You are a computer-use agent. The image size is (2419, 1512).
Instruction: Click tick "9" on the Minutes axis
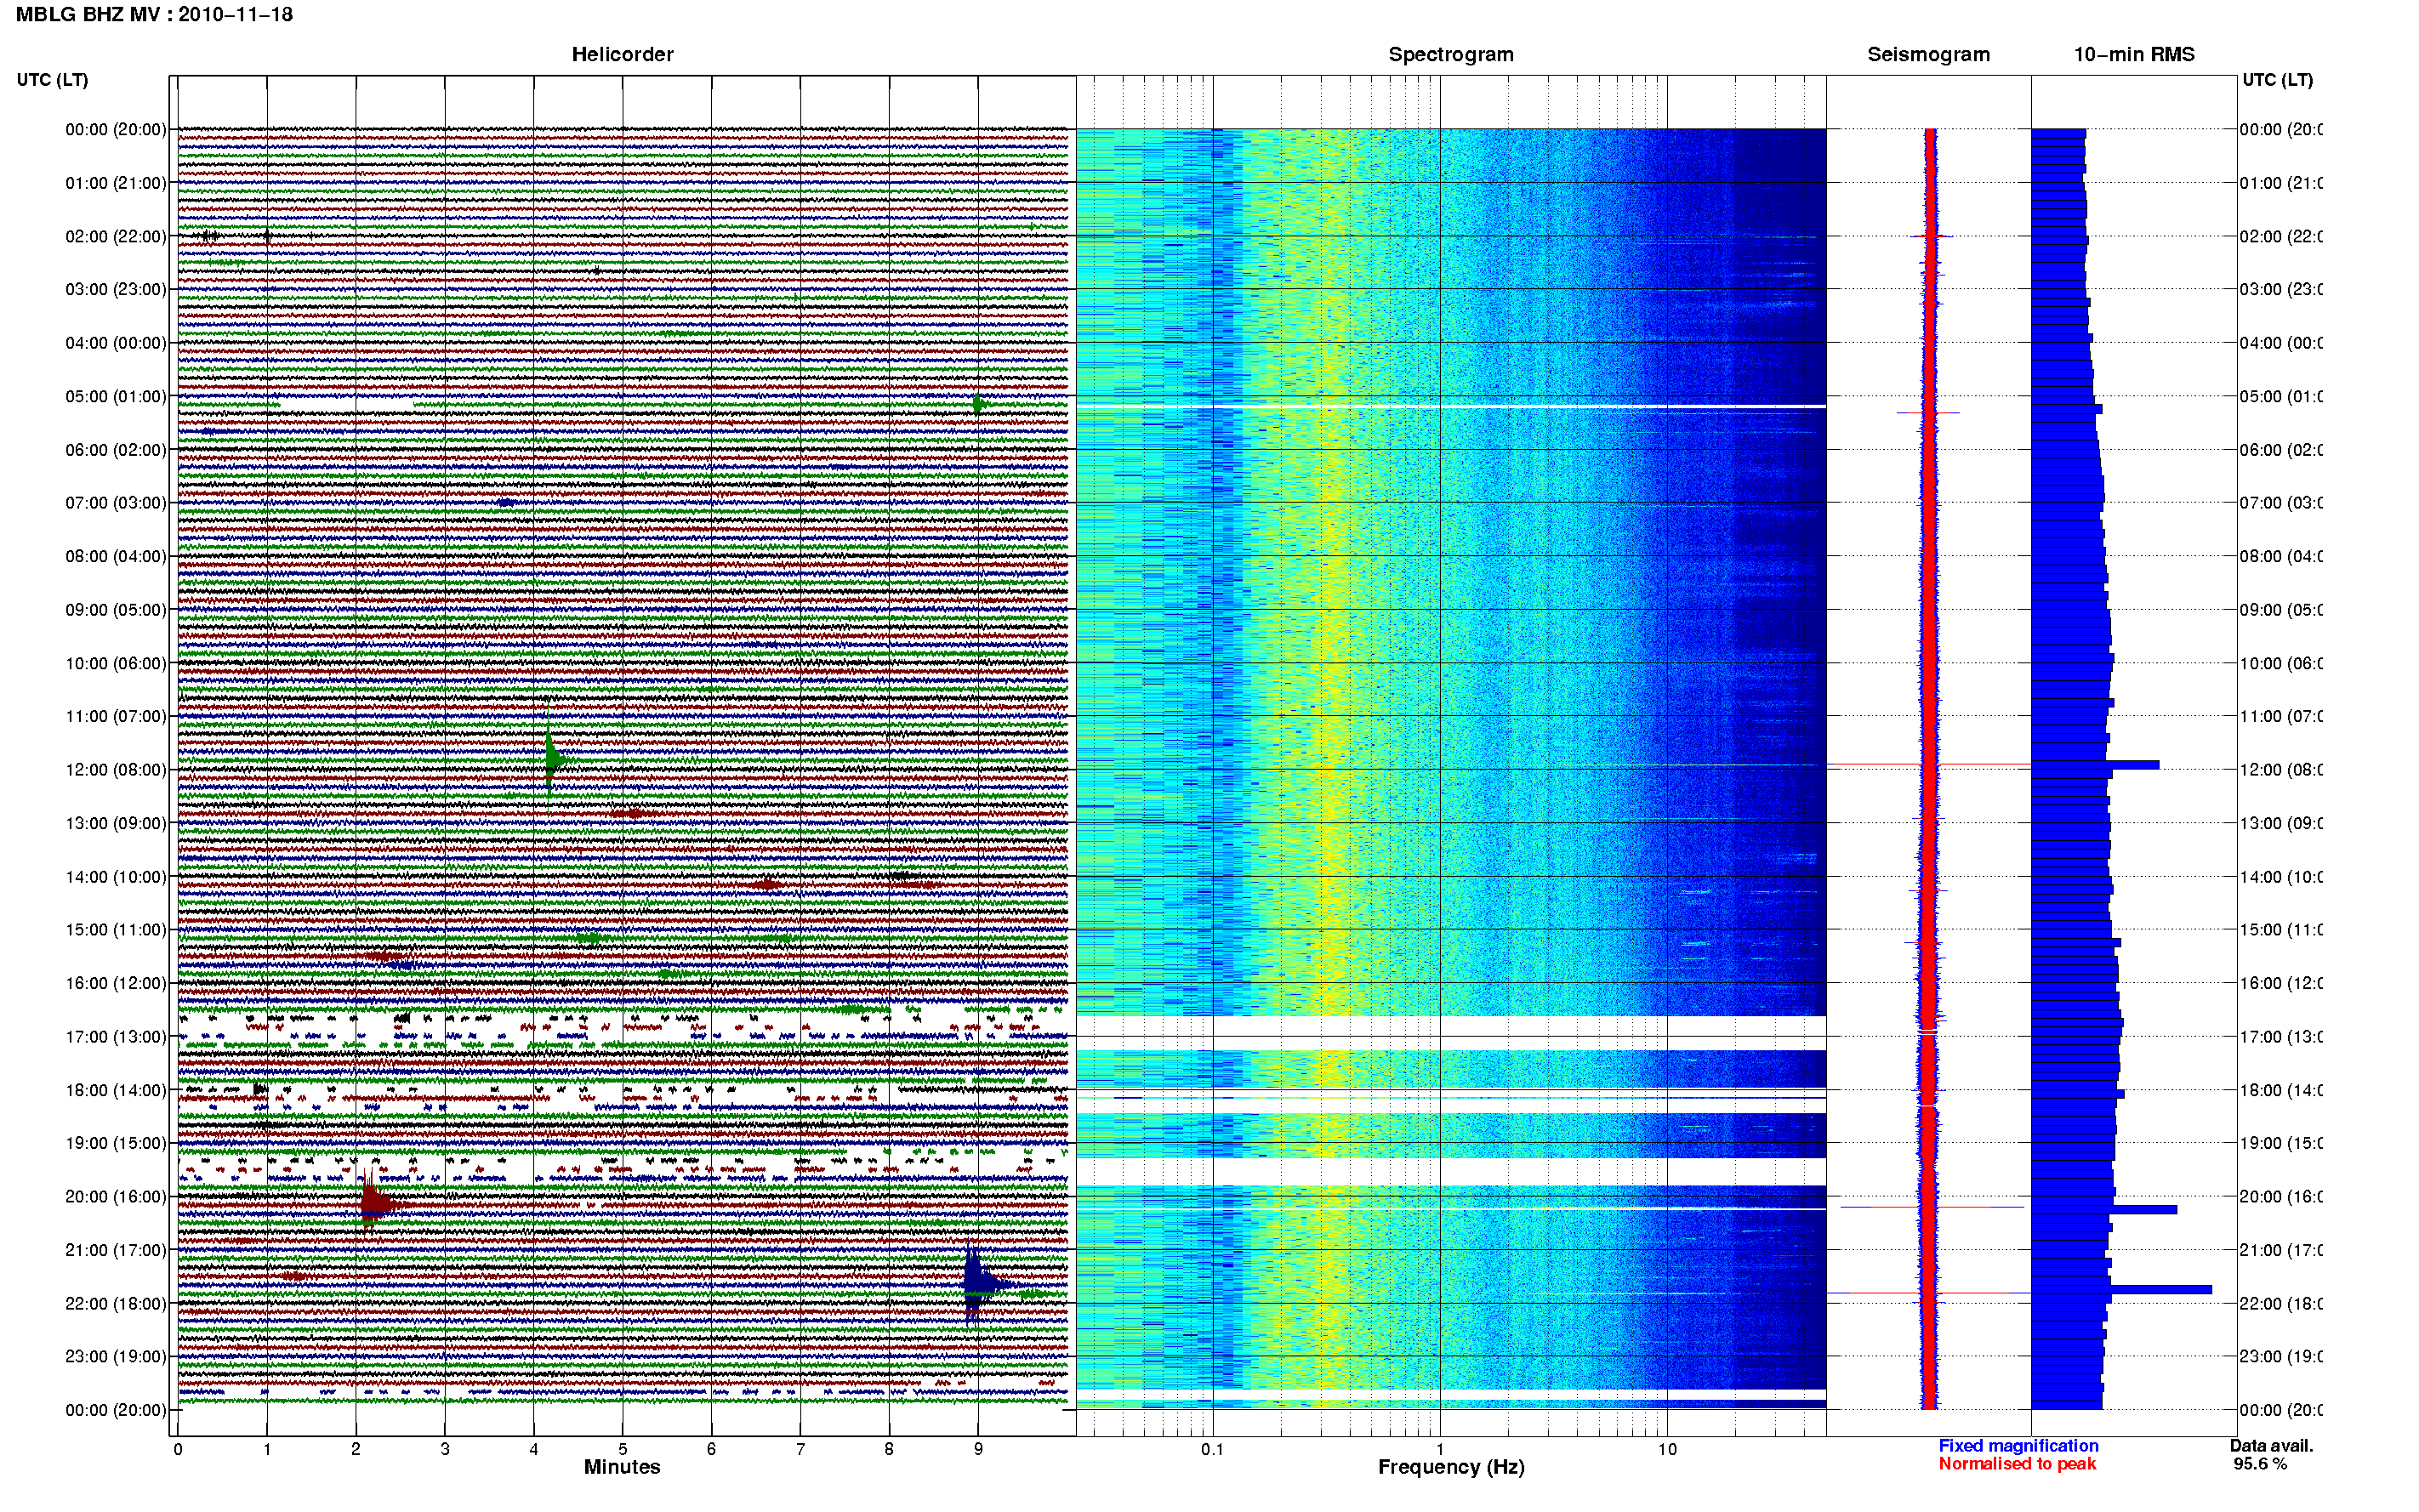tap(978, 1449)
